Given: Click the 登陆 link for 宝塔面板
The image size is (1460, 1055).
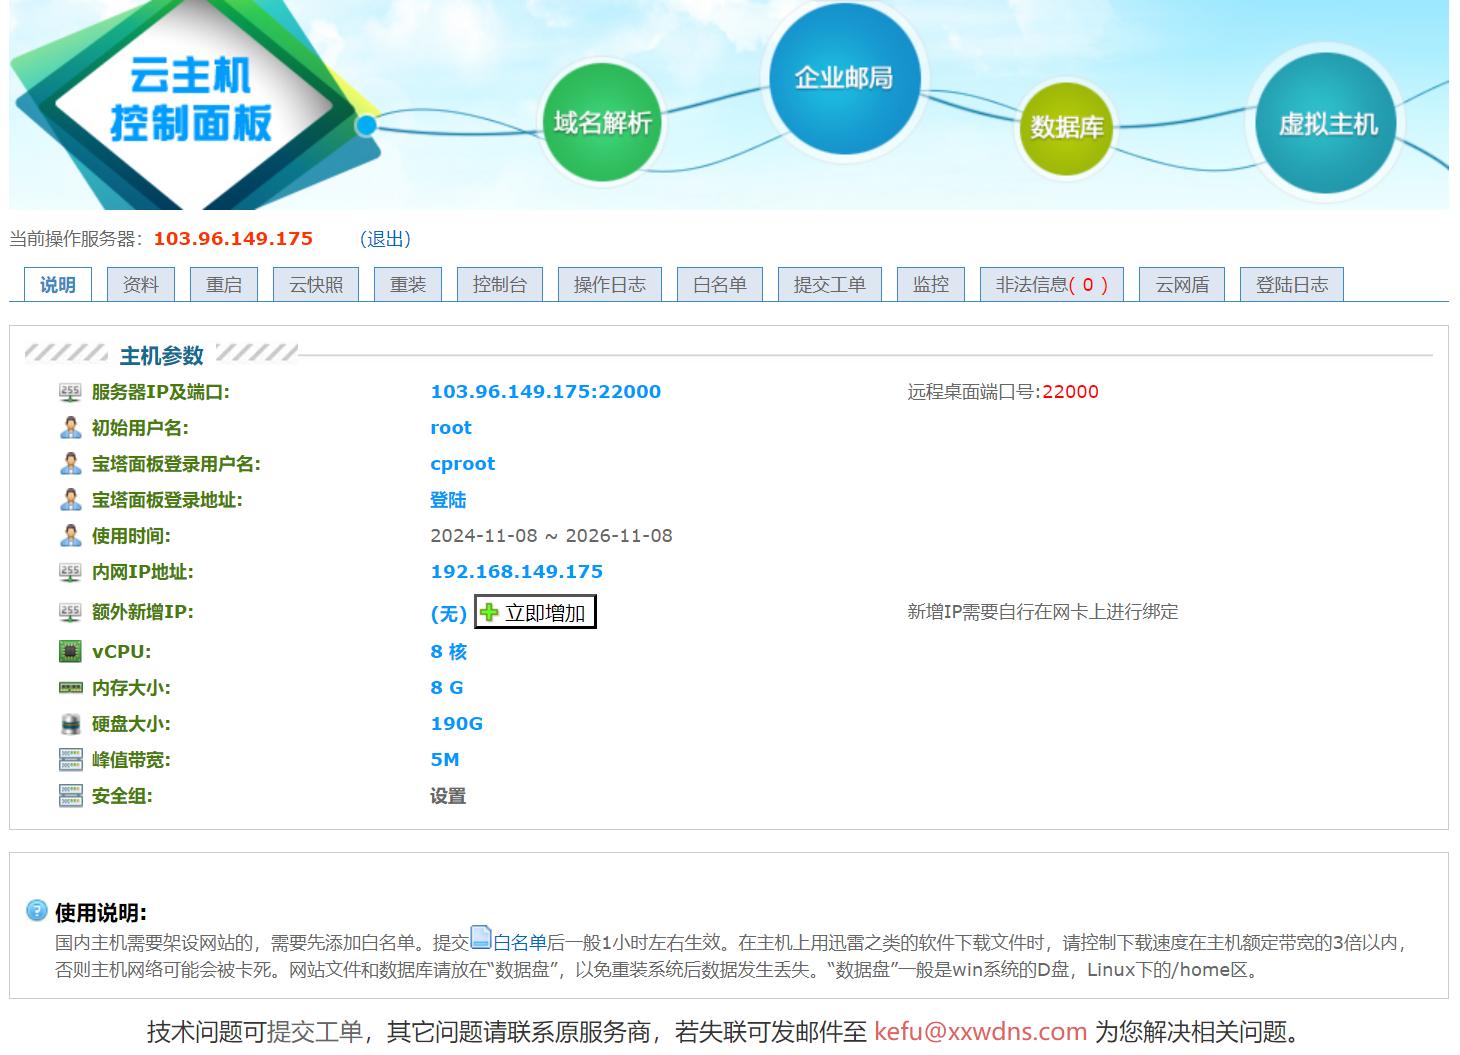Looking at the screenshot, I should tap(448, 500).
